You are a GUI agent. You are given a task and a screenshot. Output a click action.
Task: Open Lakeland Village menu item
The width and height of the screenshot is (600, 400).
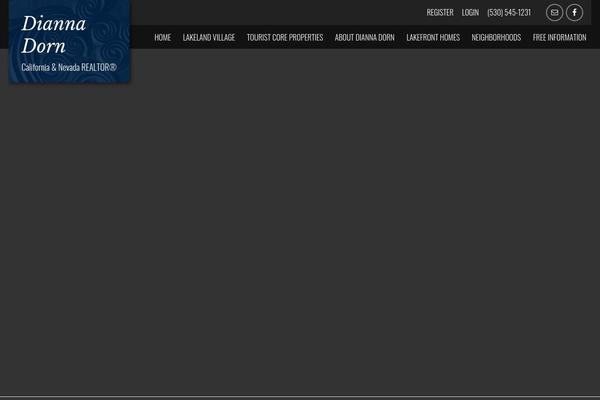click(209, 38)
